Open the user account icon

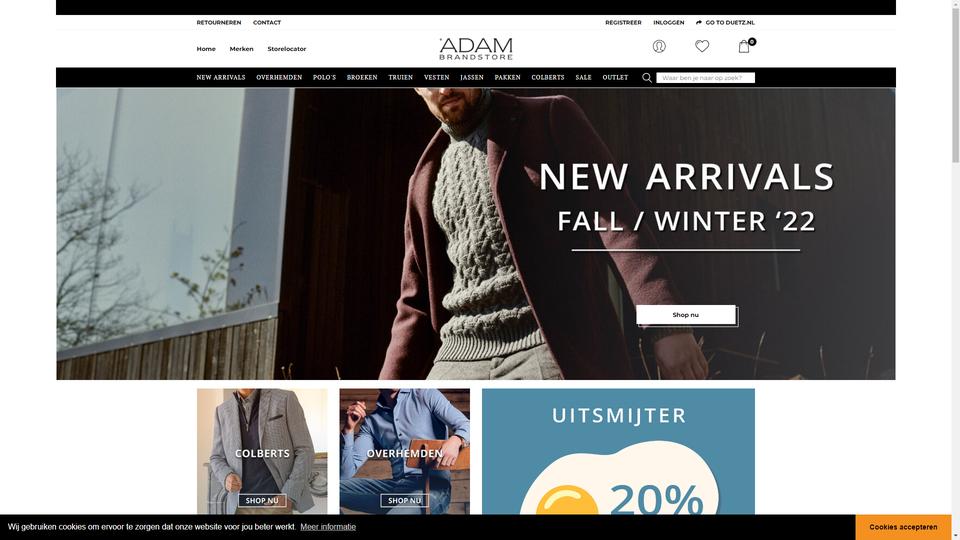pyautogui.click(x=659, y=47)
